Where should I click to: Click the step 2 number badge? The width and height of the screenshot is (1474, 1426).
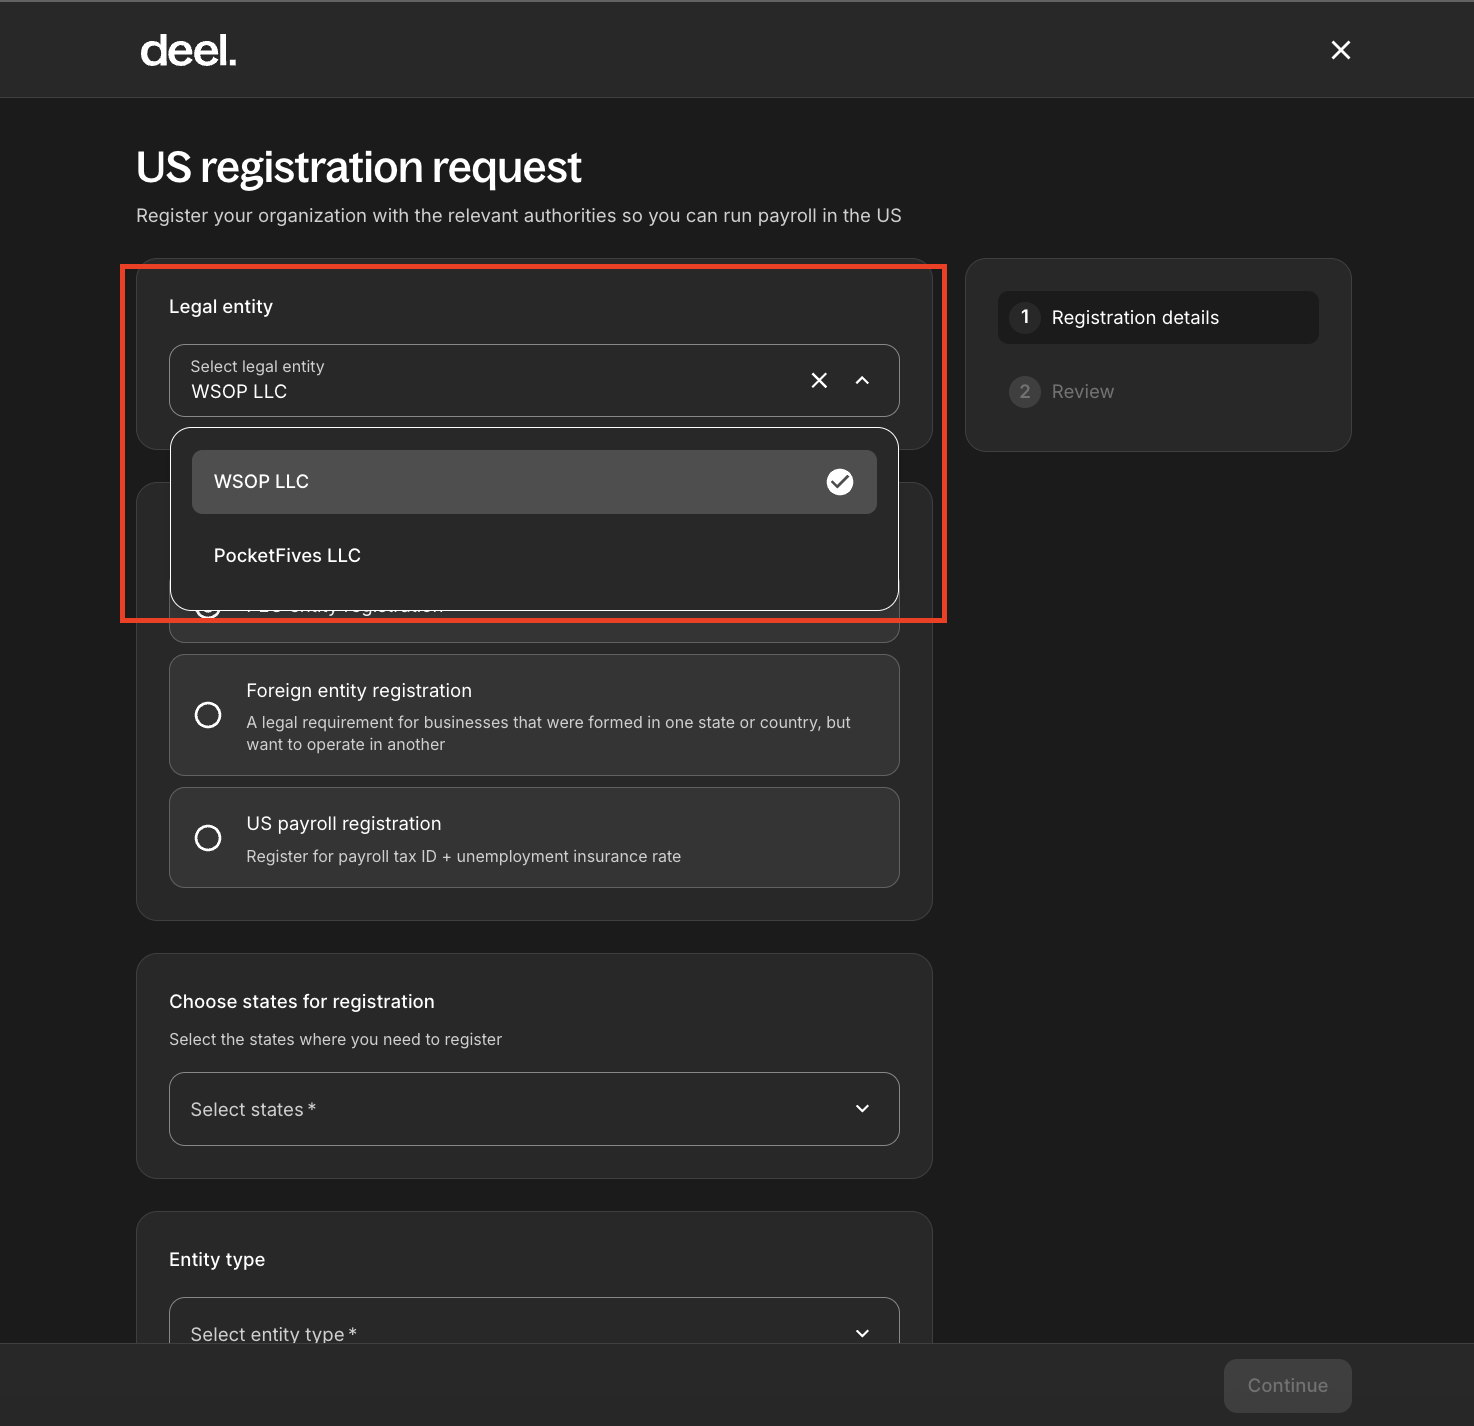1025,392
